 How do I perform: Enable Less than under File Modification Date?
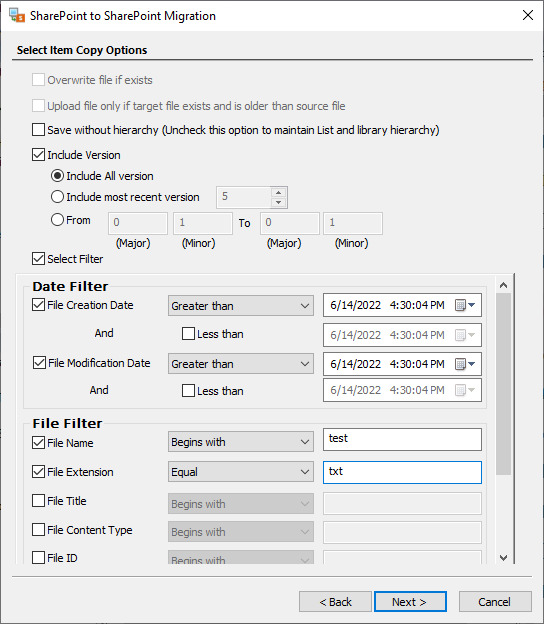click(188, 390)
